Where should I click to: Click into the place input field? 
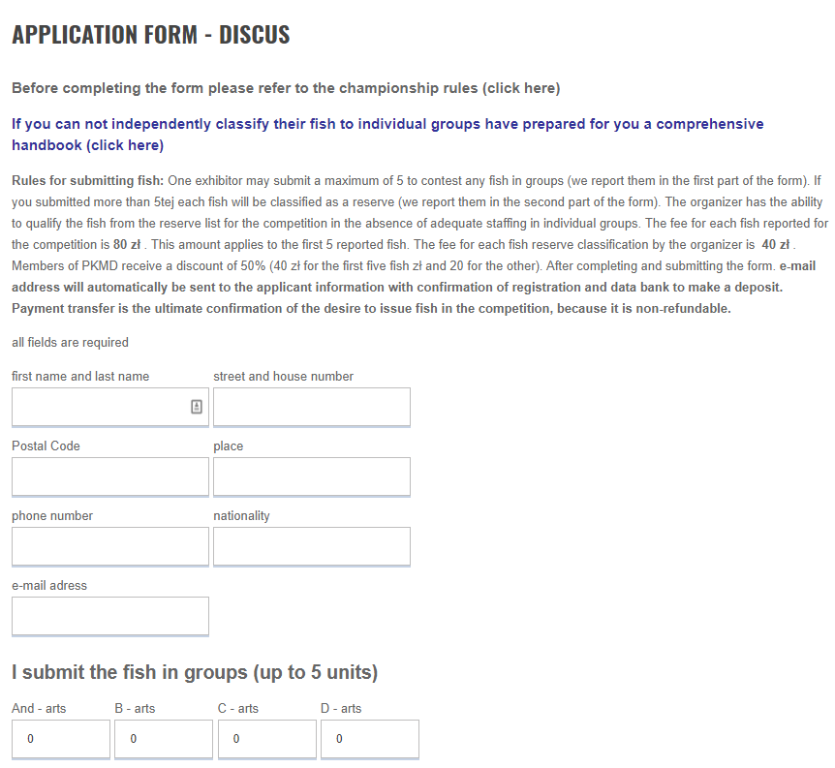(x=311, y=477)
